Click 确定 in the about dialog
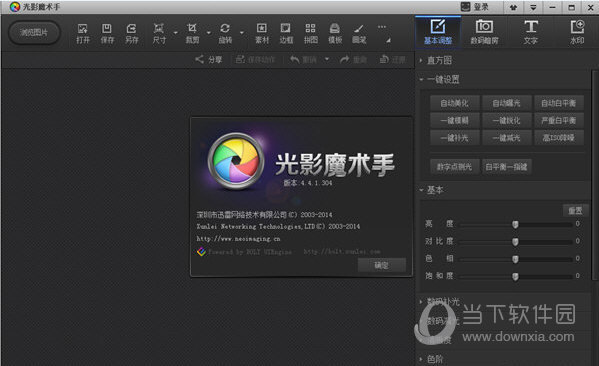The height and width of the screenshot is (366, 599). (381, 265)
